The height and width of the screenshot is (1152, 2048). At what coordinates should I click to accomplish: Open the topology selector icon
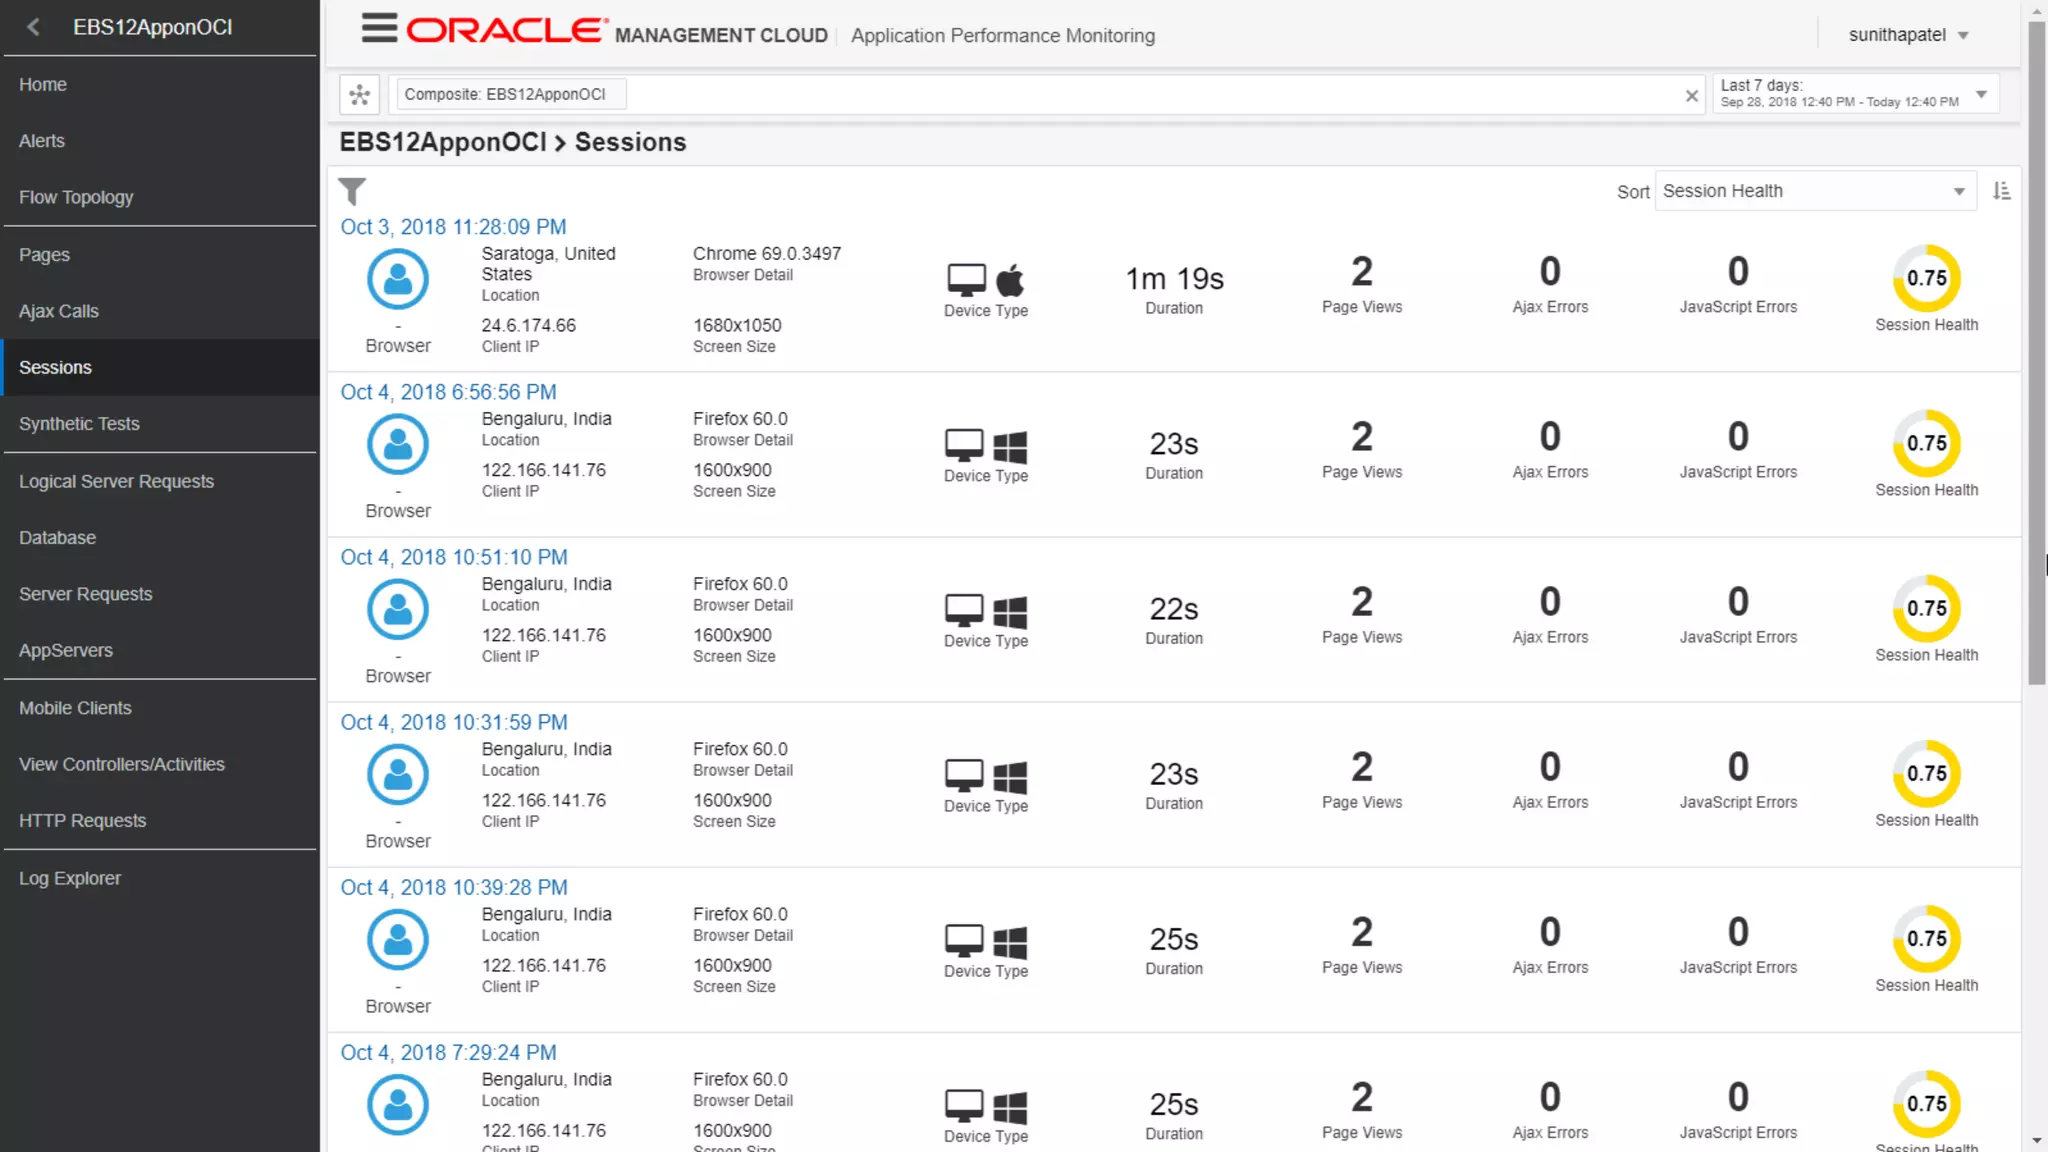360,95
